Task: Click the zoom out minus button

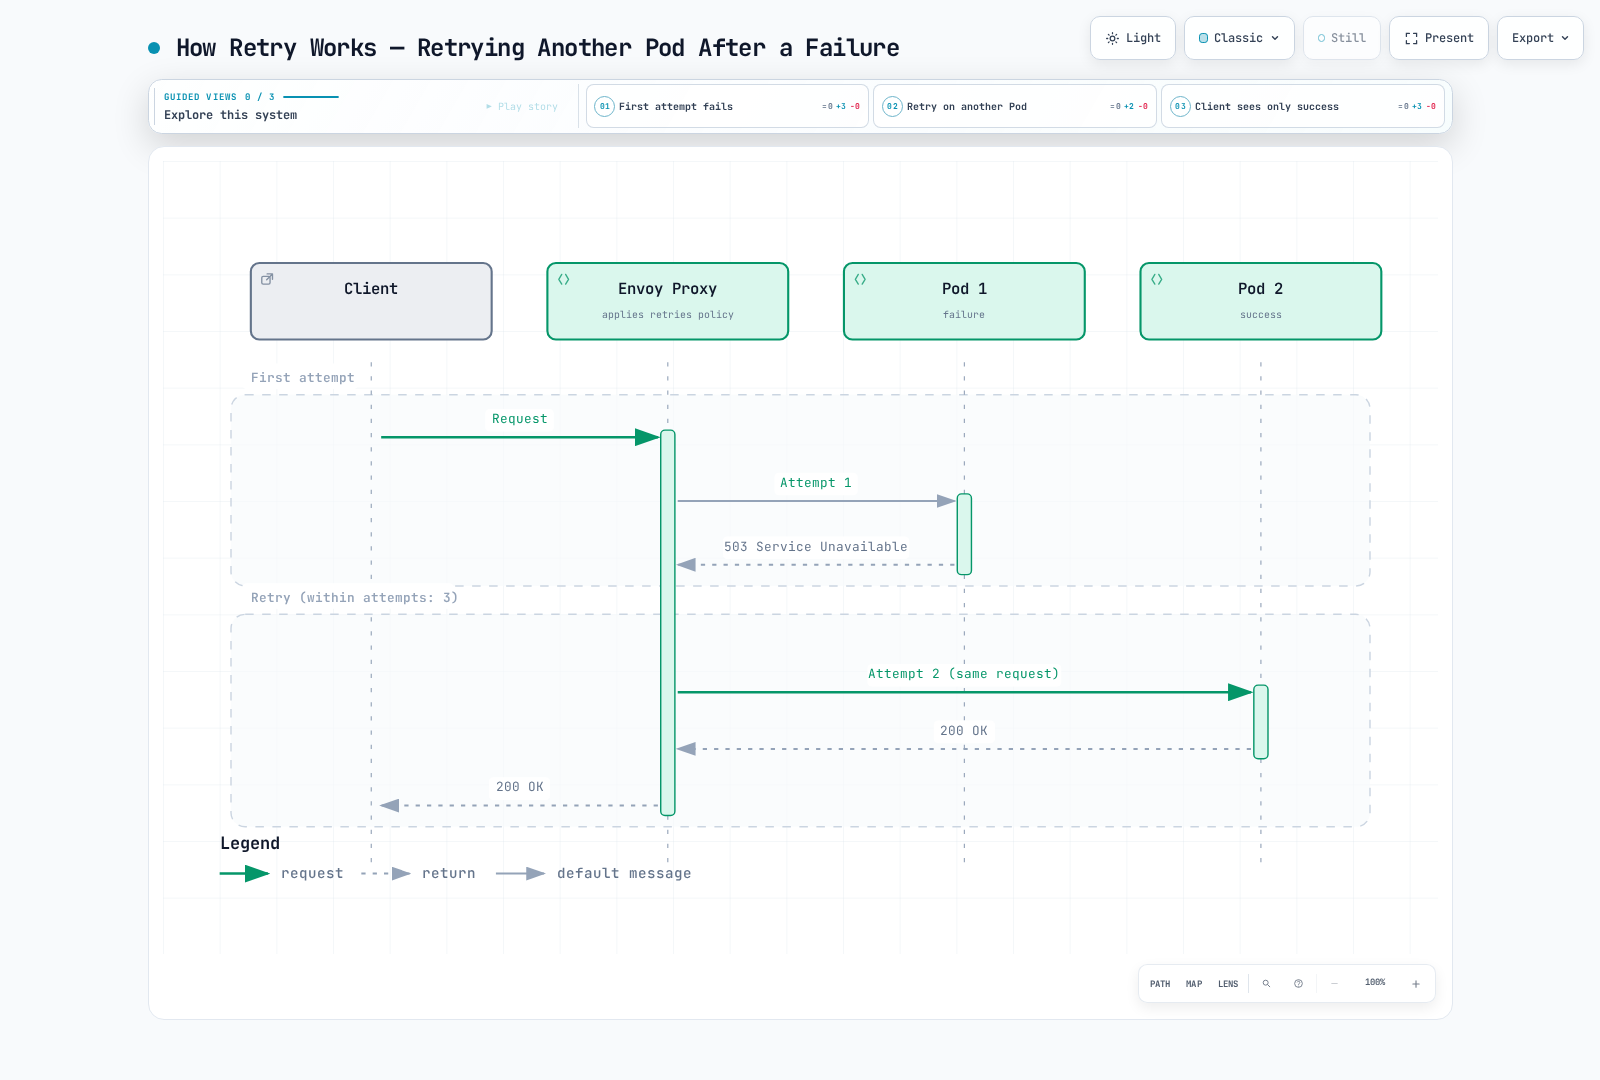Action: tap(1334, 984)
